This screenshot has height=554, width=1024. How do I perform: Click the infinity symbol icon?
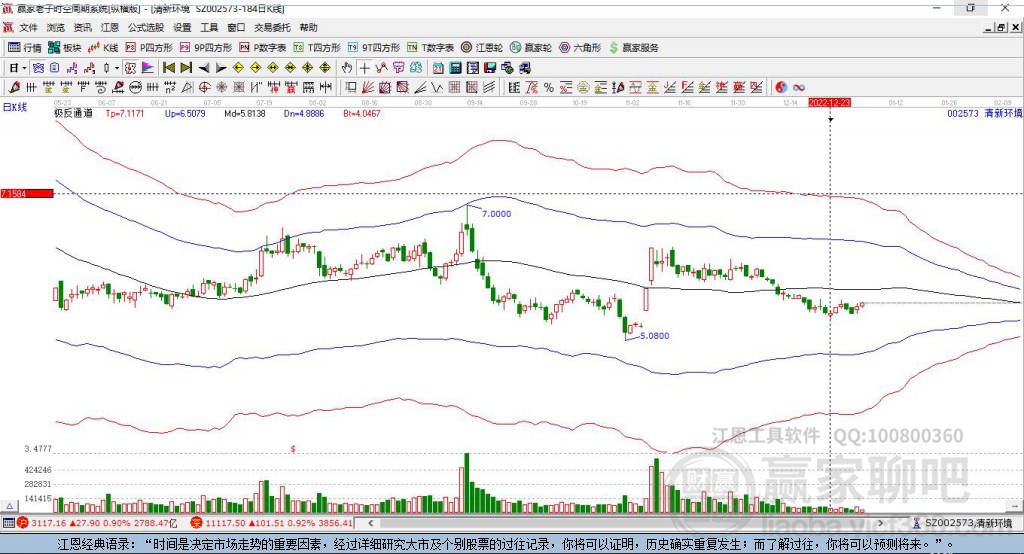coord(799,87)
